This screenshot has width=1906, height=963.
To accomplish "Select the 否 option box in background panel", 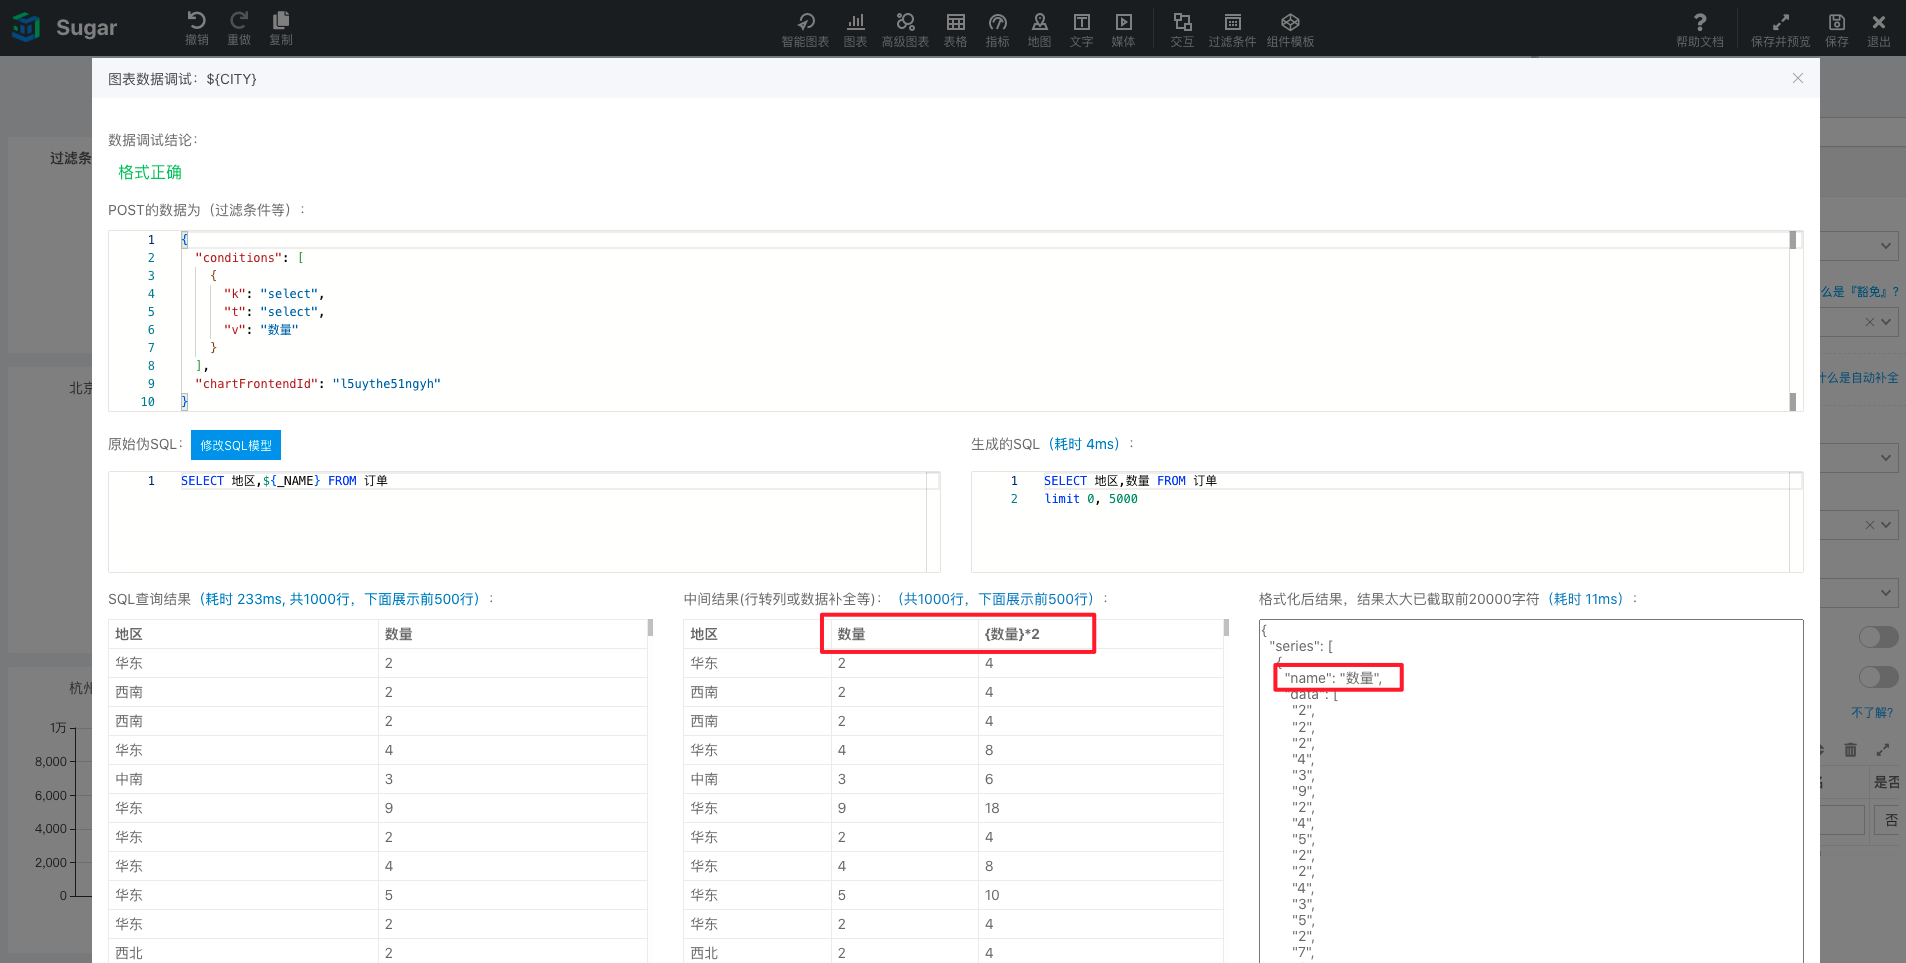I will coord(1887,820).
